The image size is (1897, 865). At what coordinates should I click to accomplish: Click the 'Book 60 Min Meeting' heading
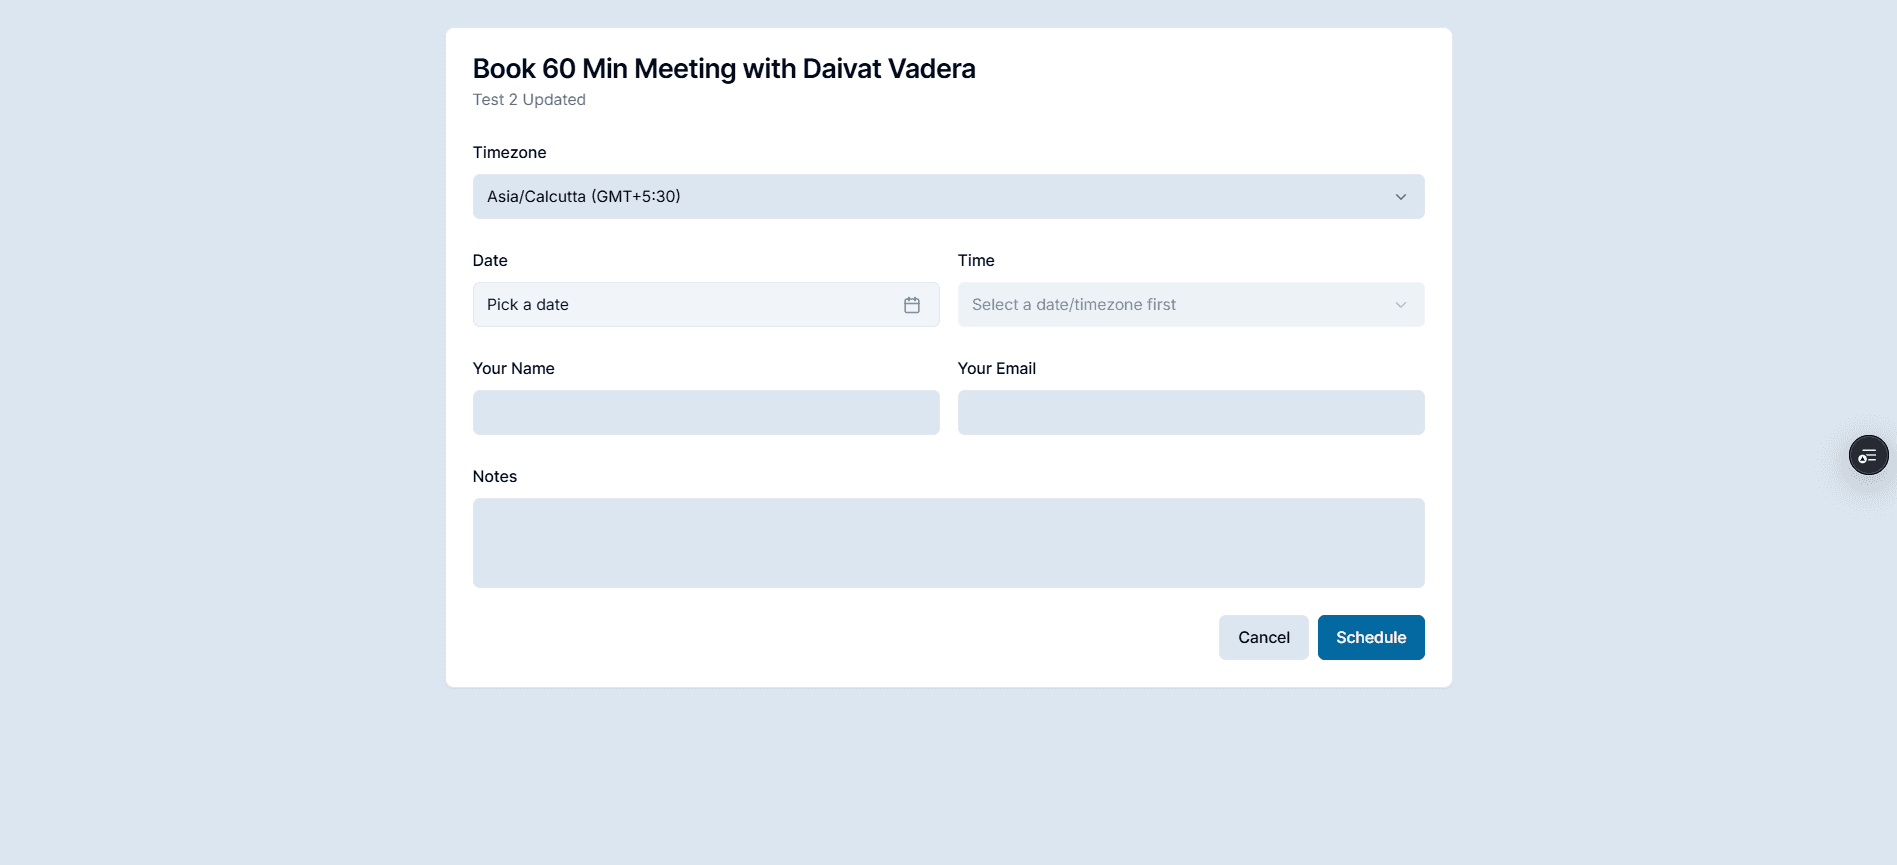point(723,68)
